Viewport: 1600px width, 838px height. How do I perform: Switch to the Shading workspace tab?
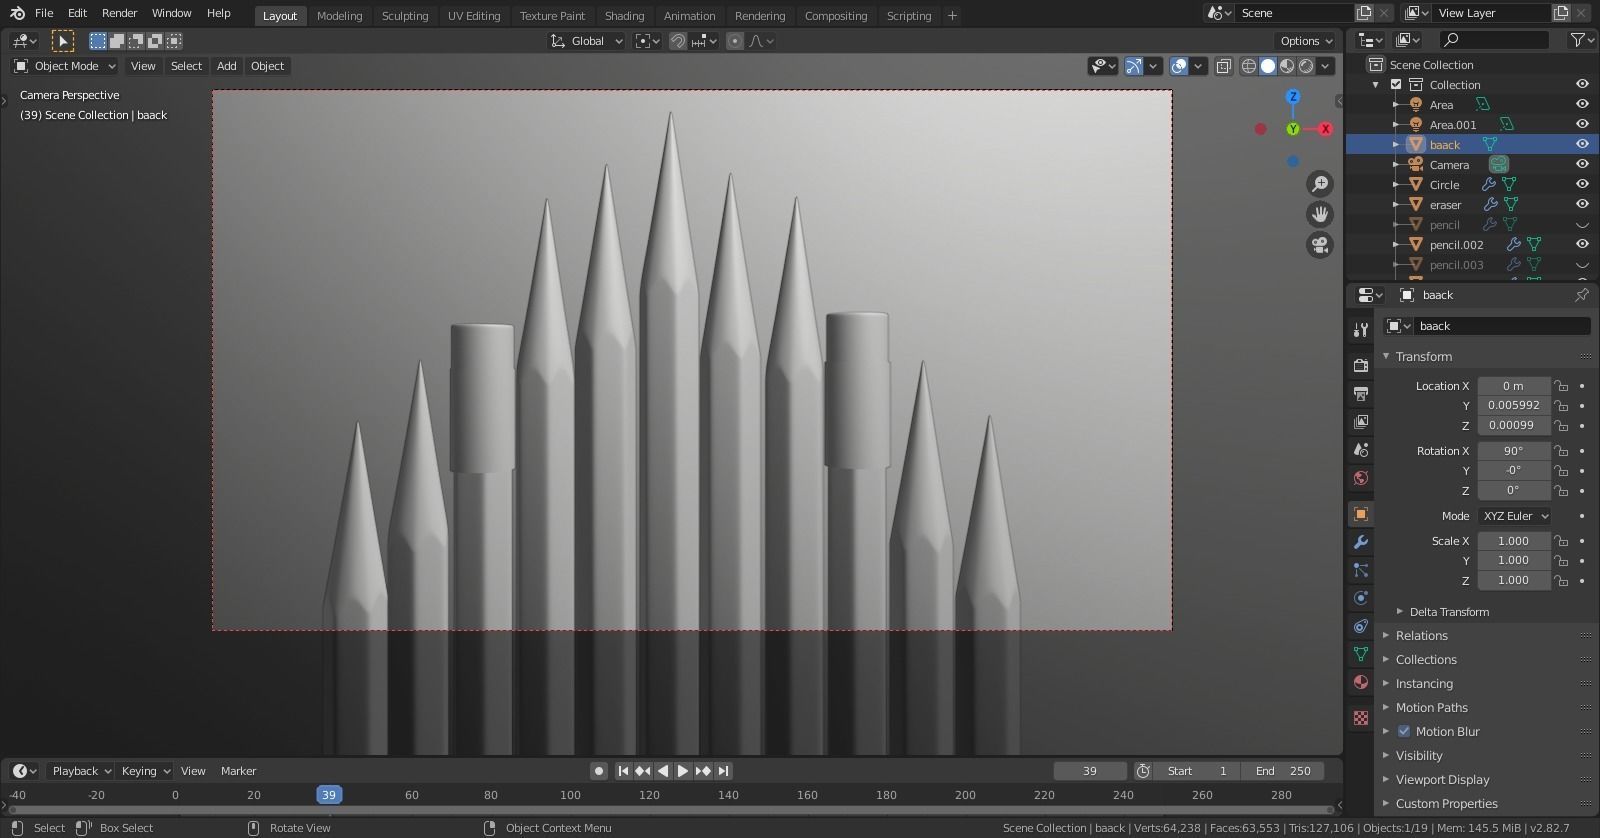624,16
